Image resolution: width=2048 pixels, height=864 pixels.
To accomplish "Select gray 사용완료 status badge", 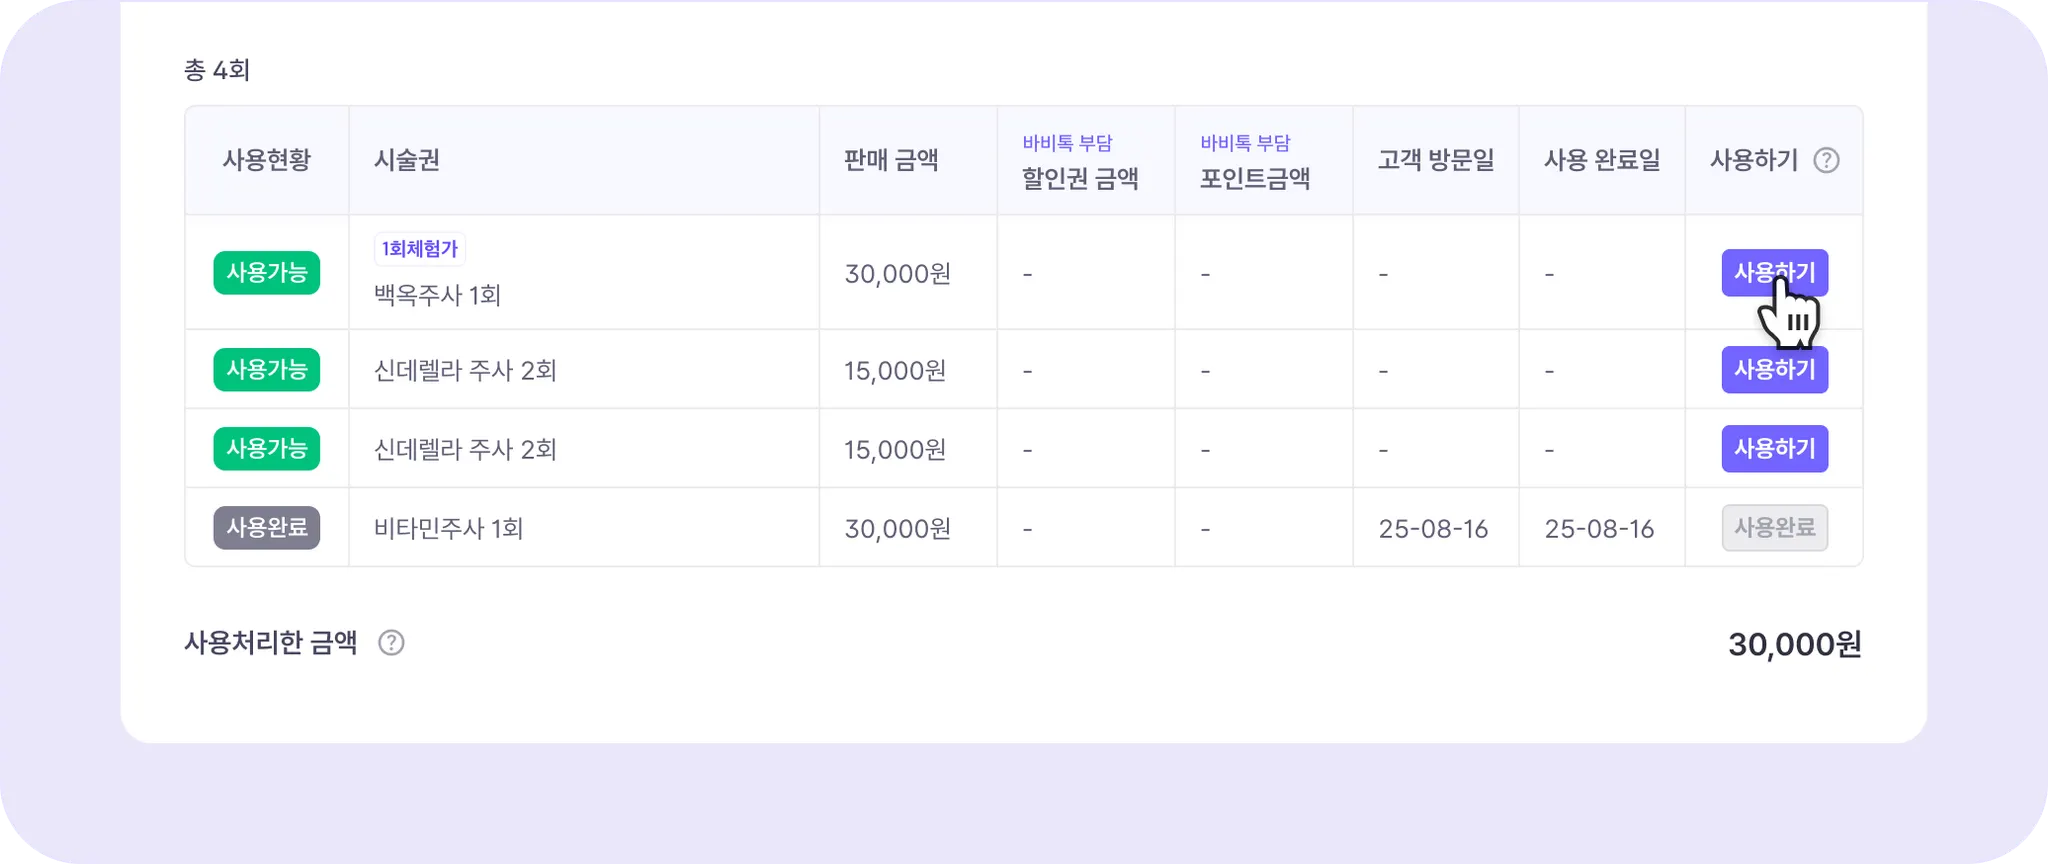I will (x=267, y=527).
